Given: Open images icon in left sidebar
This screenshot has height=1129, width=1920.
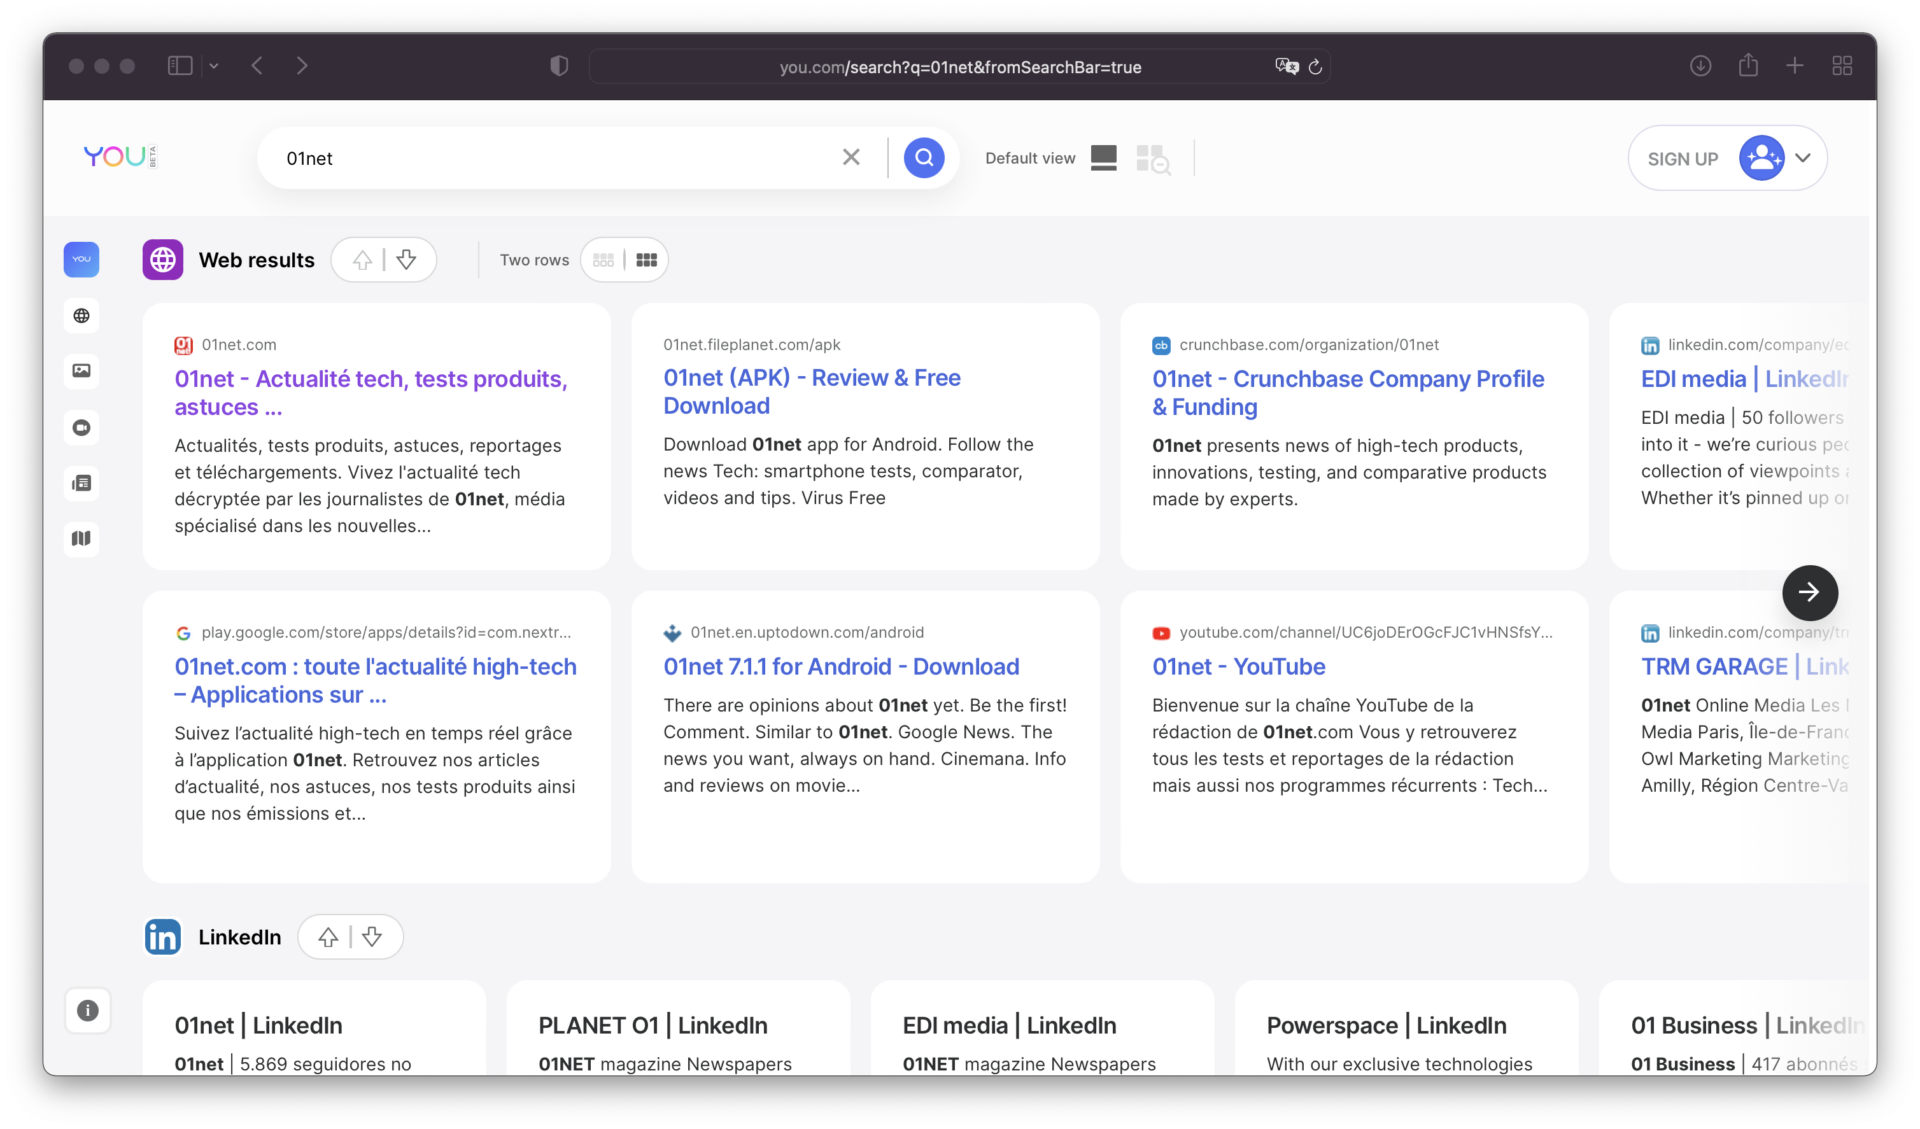Looking at the screenshot, I should pyautogui.click(x=82, y=371).
